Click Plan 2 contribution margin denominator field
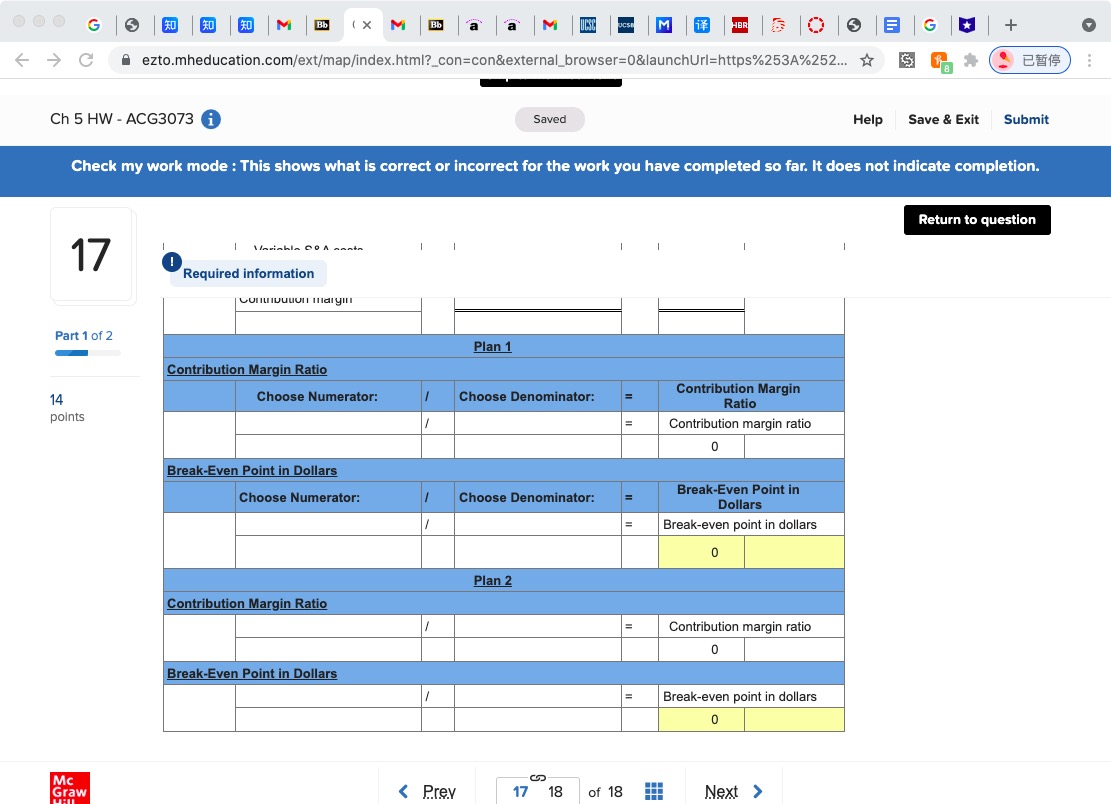This screenshot has height=804, width=1111. (538, 626)
